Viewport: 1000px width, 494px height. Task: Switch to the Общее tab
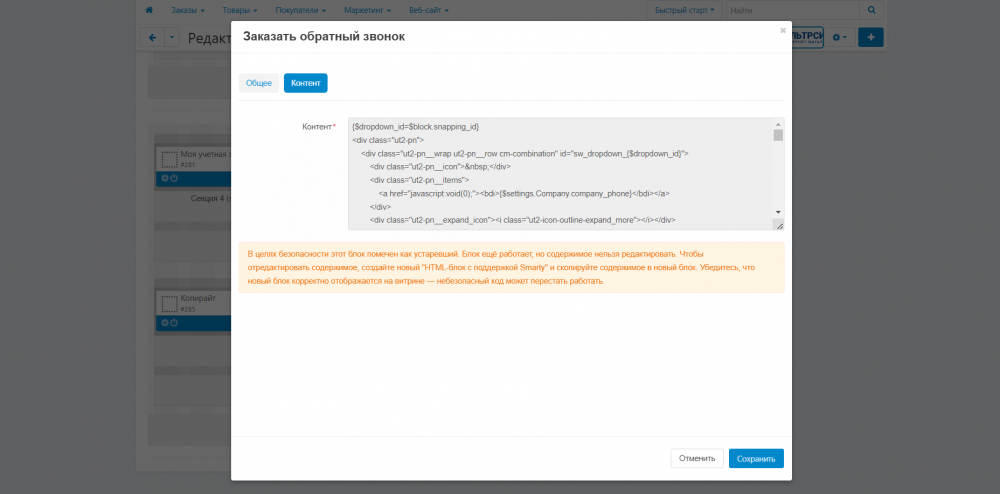[259, 83]
